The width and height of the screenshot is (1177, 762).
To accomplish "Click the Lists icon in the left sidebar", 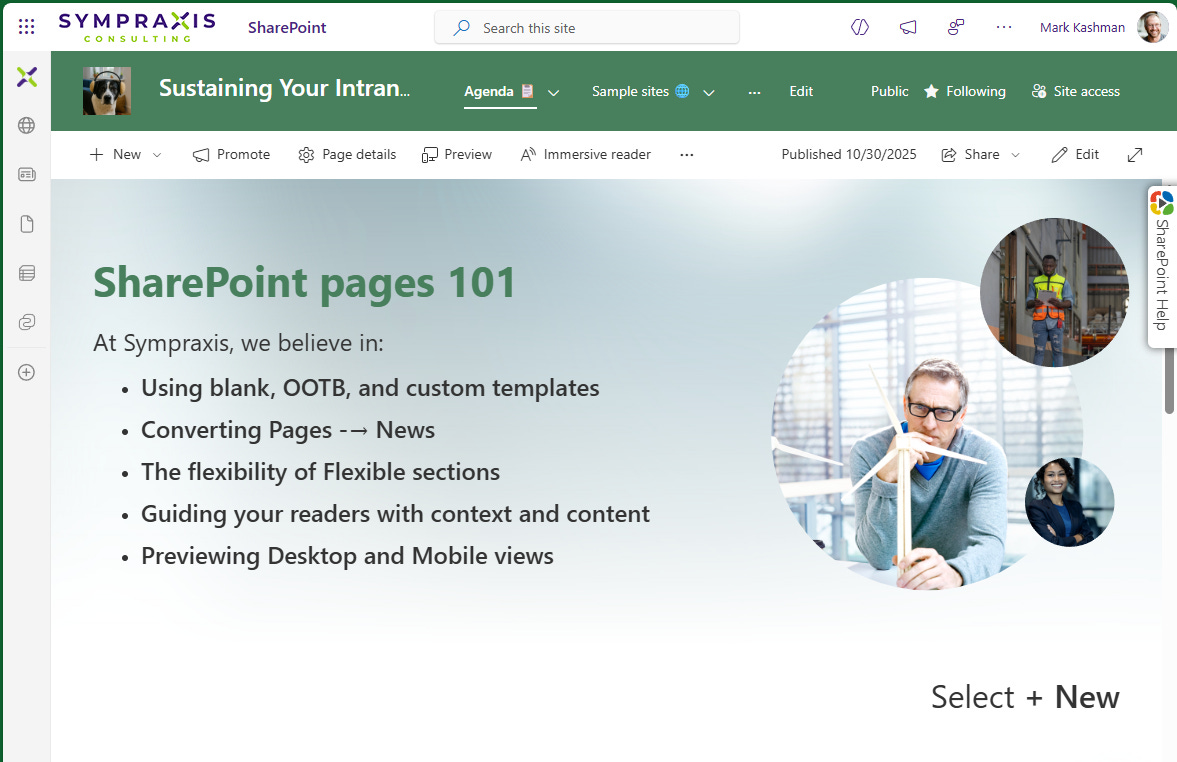I will [x=27, y=272].
